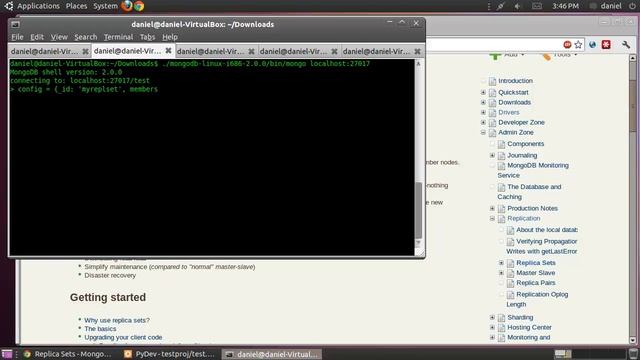Click the page icon beside Replica Pairs
The height and width of the screenshot is (360, 640).
pos(510,283)
